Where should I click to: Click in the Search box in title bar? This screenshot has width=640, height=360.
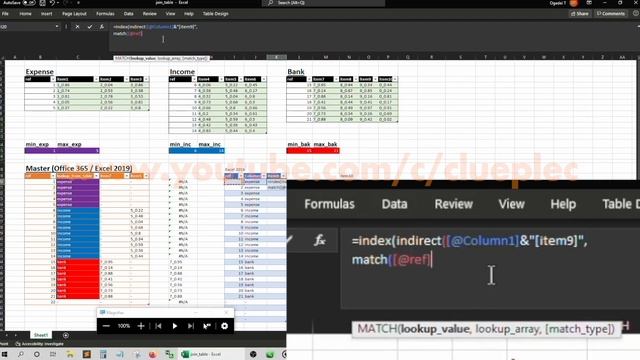coord(323,3)
